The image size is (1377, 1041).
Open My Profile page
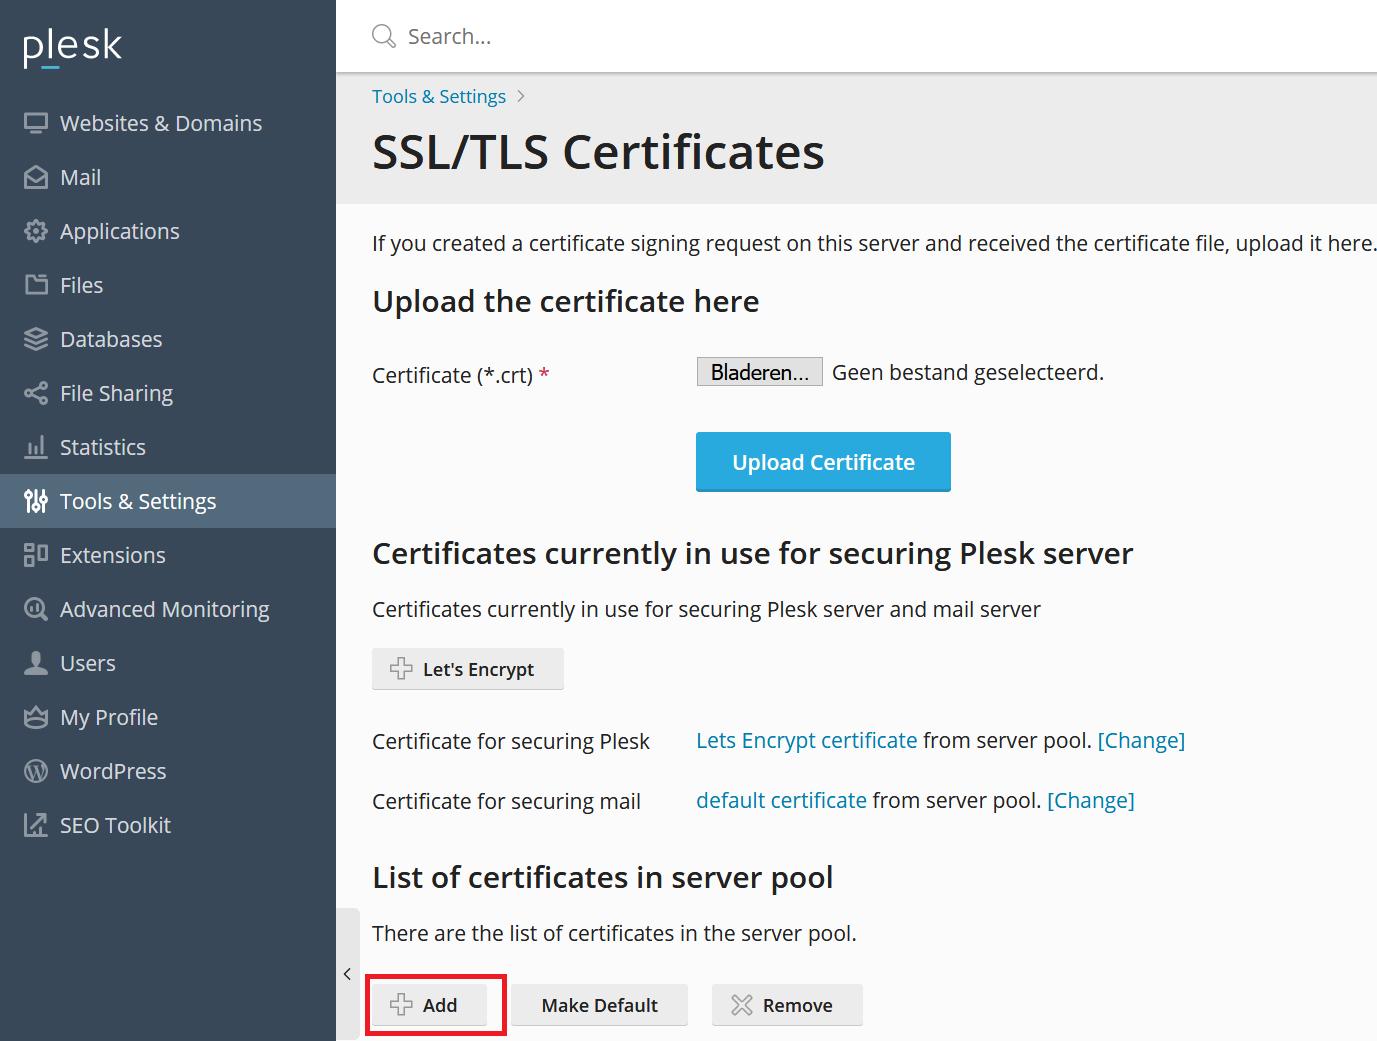pyautogui.click(x=168, y=717)
